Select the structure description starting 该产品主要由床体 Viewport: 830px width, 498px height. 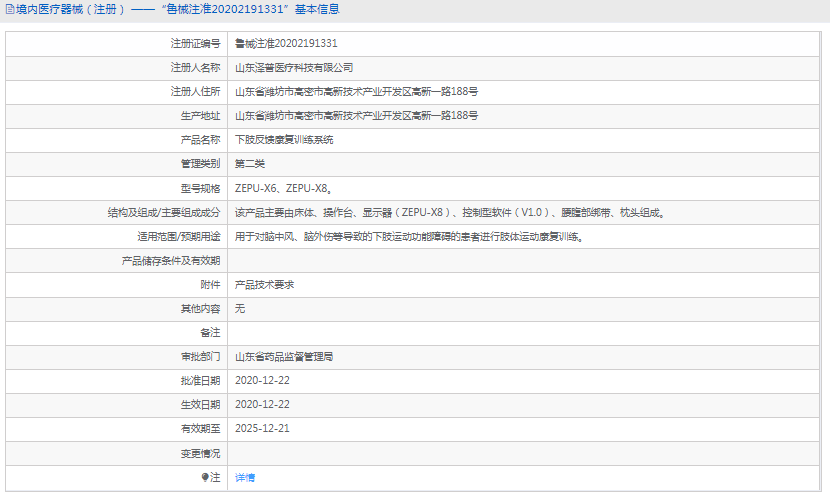coord(449,213)
